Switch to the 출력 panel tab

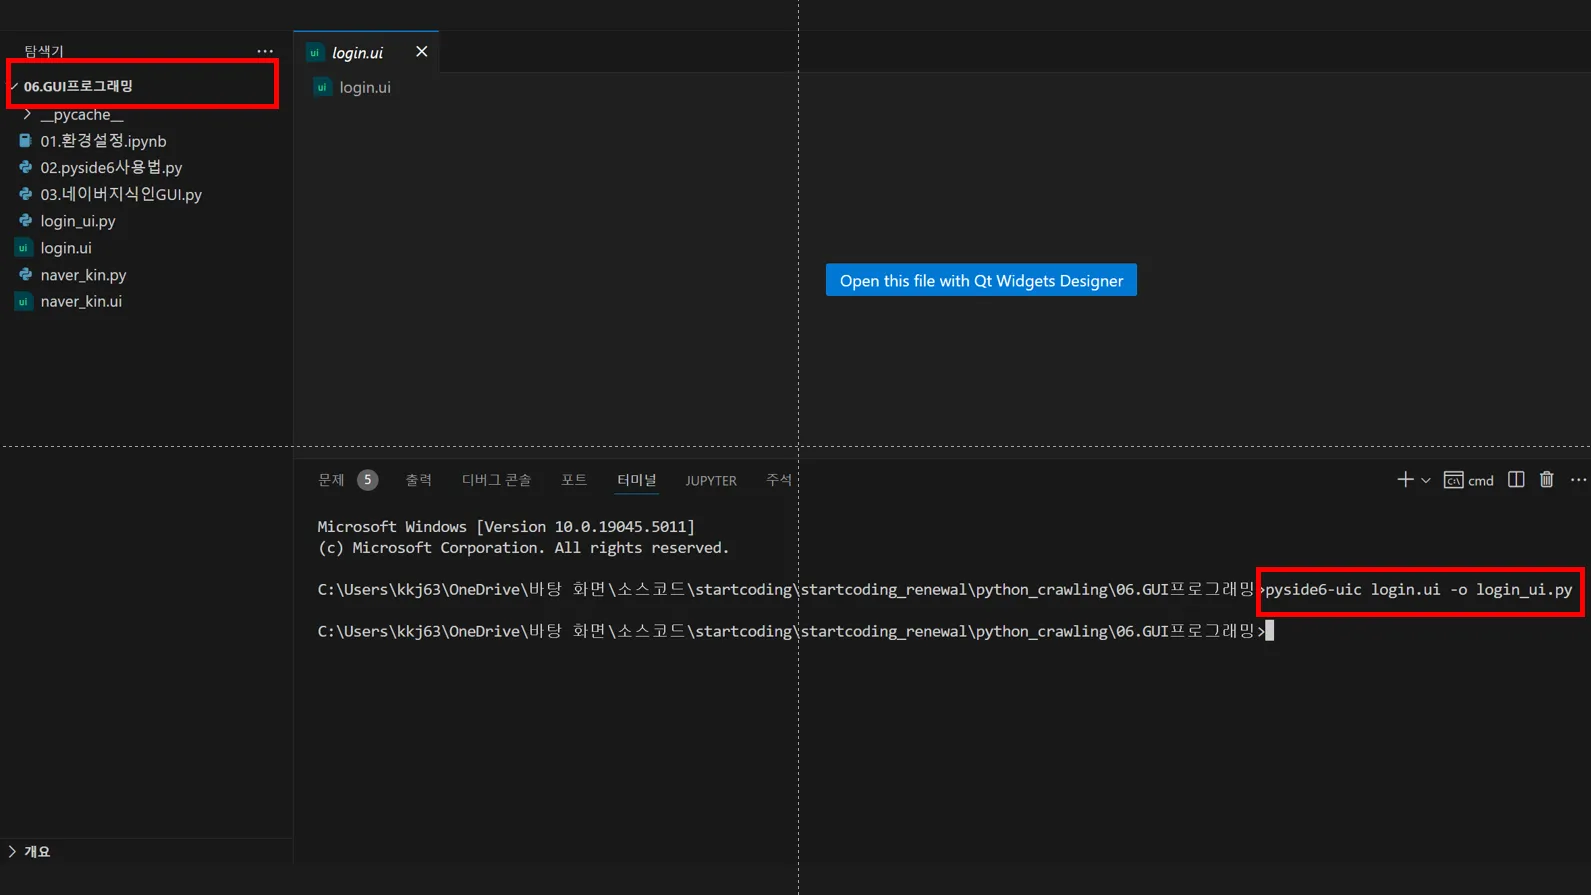[x=418, y=480]
